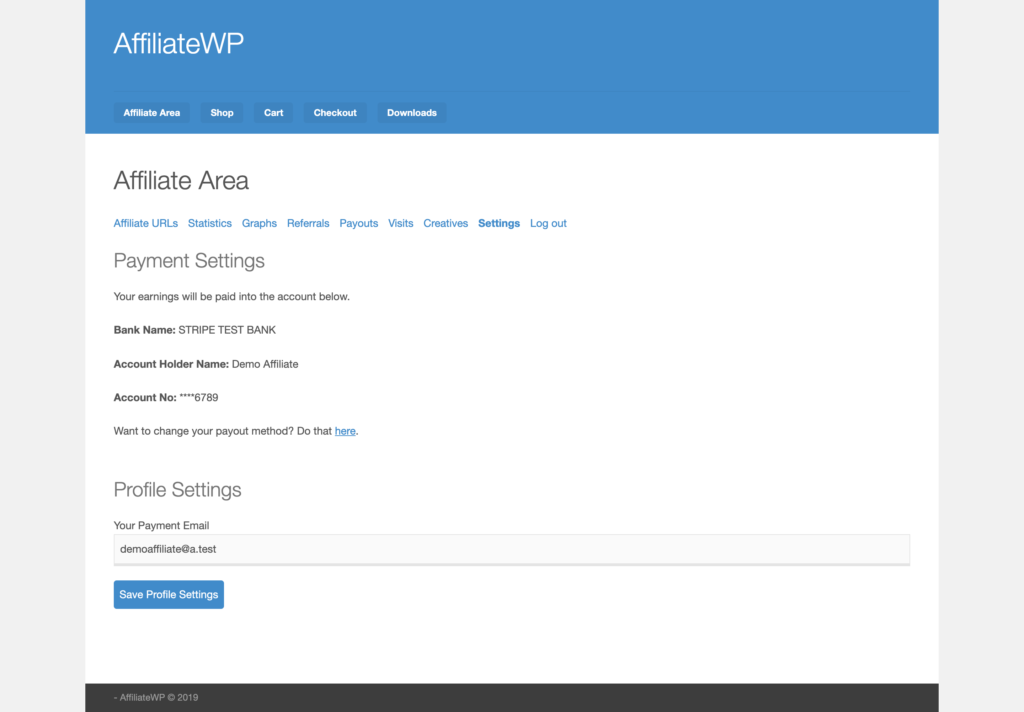The height and width of the screenshot is (712, 1024).
Task: Switch to the Referrals tab
Action: [x=308, y=223]
